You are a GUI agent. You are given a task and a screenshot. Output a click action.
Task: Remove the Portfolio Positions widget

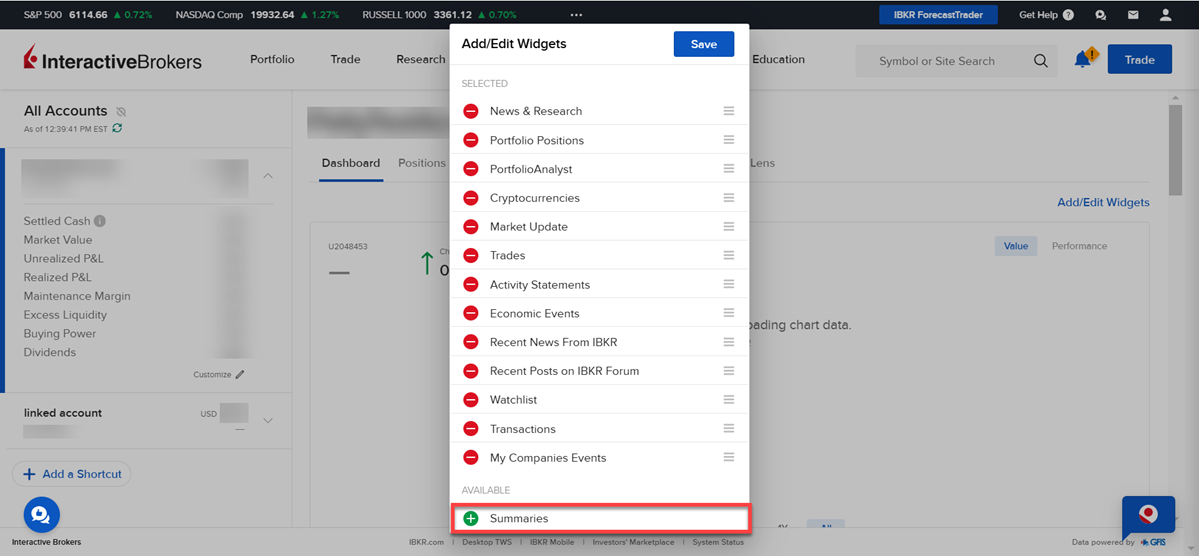coord(471,141)
